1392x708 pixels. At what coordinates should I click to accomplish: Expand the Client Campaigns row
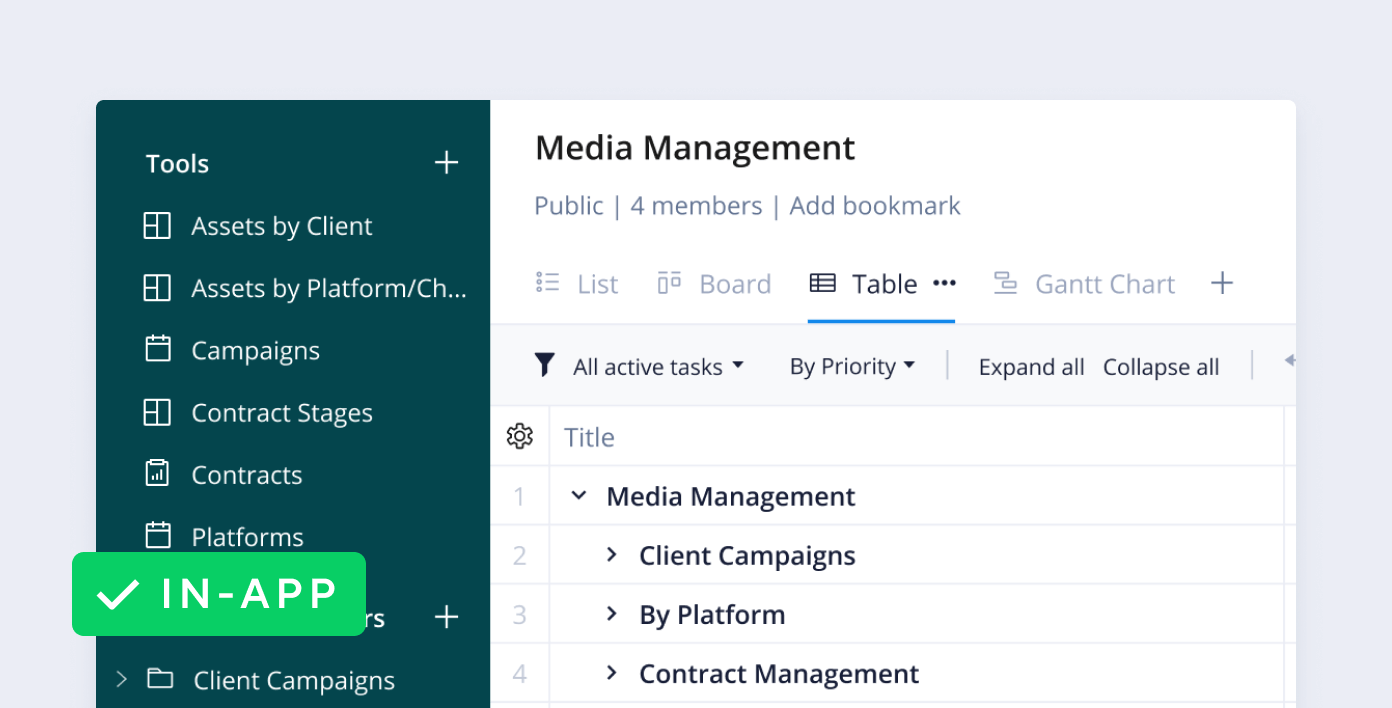pyautogui.click(x=612, y=555)
